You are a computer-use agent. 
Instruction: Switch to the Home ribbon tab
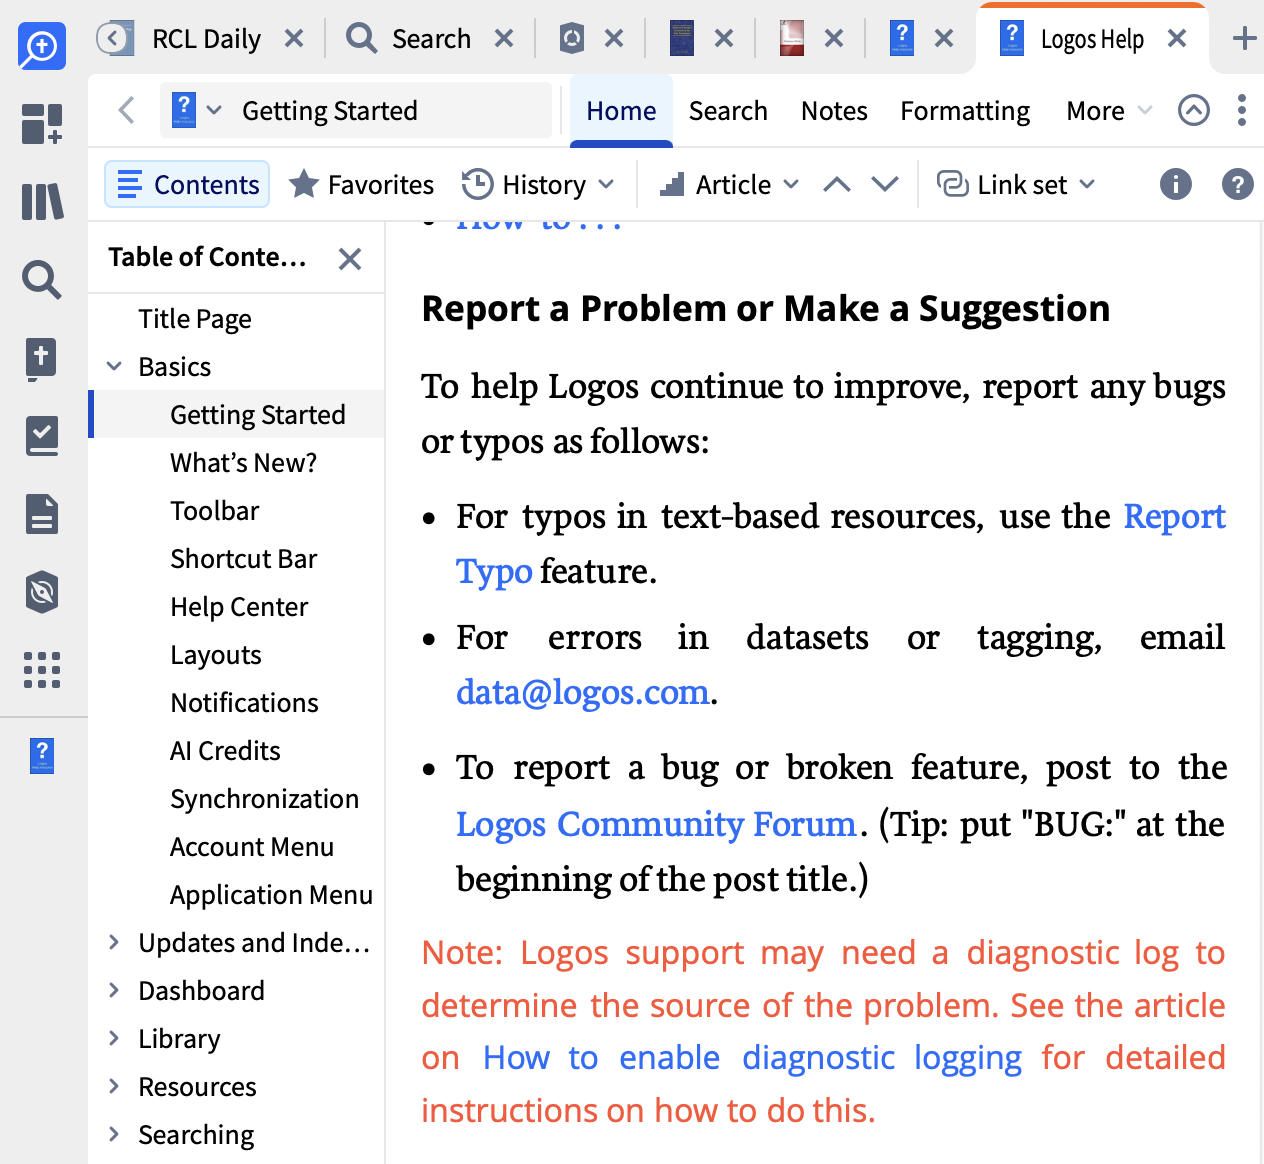621,111
